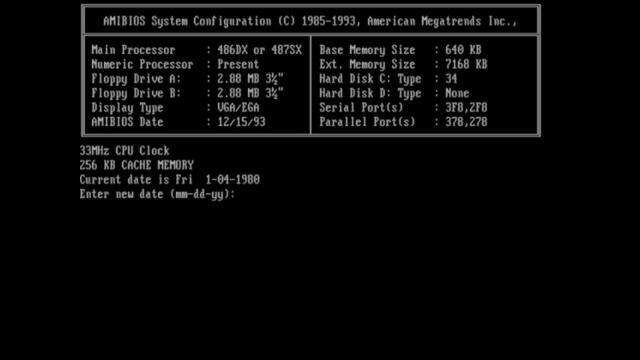Click the '34' hard disk C type value

[x=451, y=78]
